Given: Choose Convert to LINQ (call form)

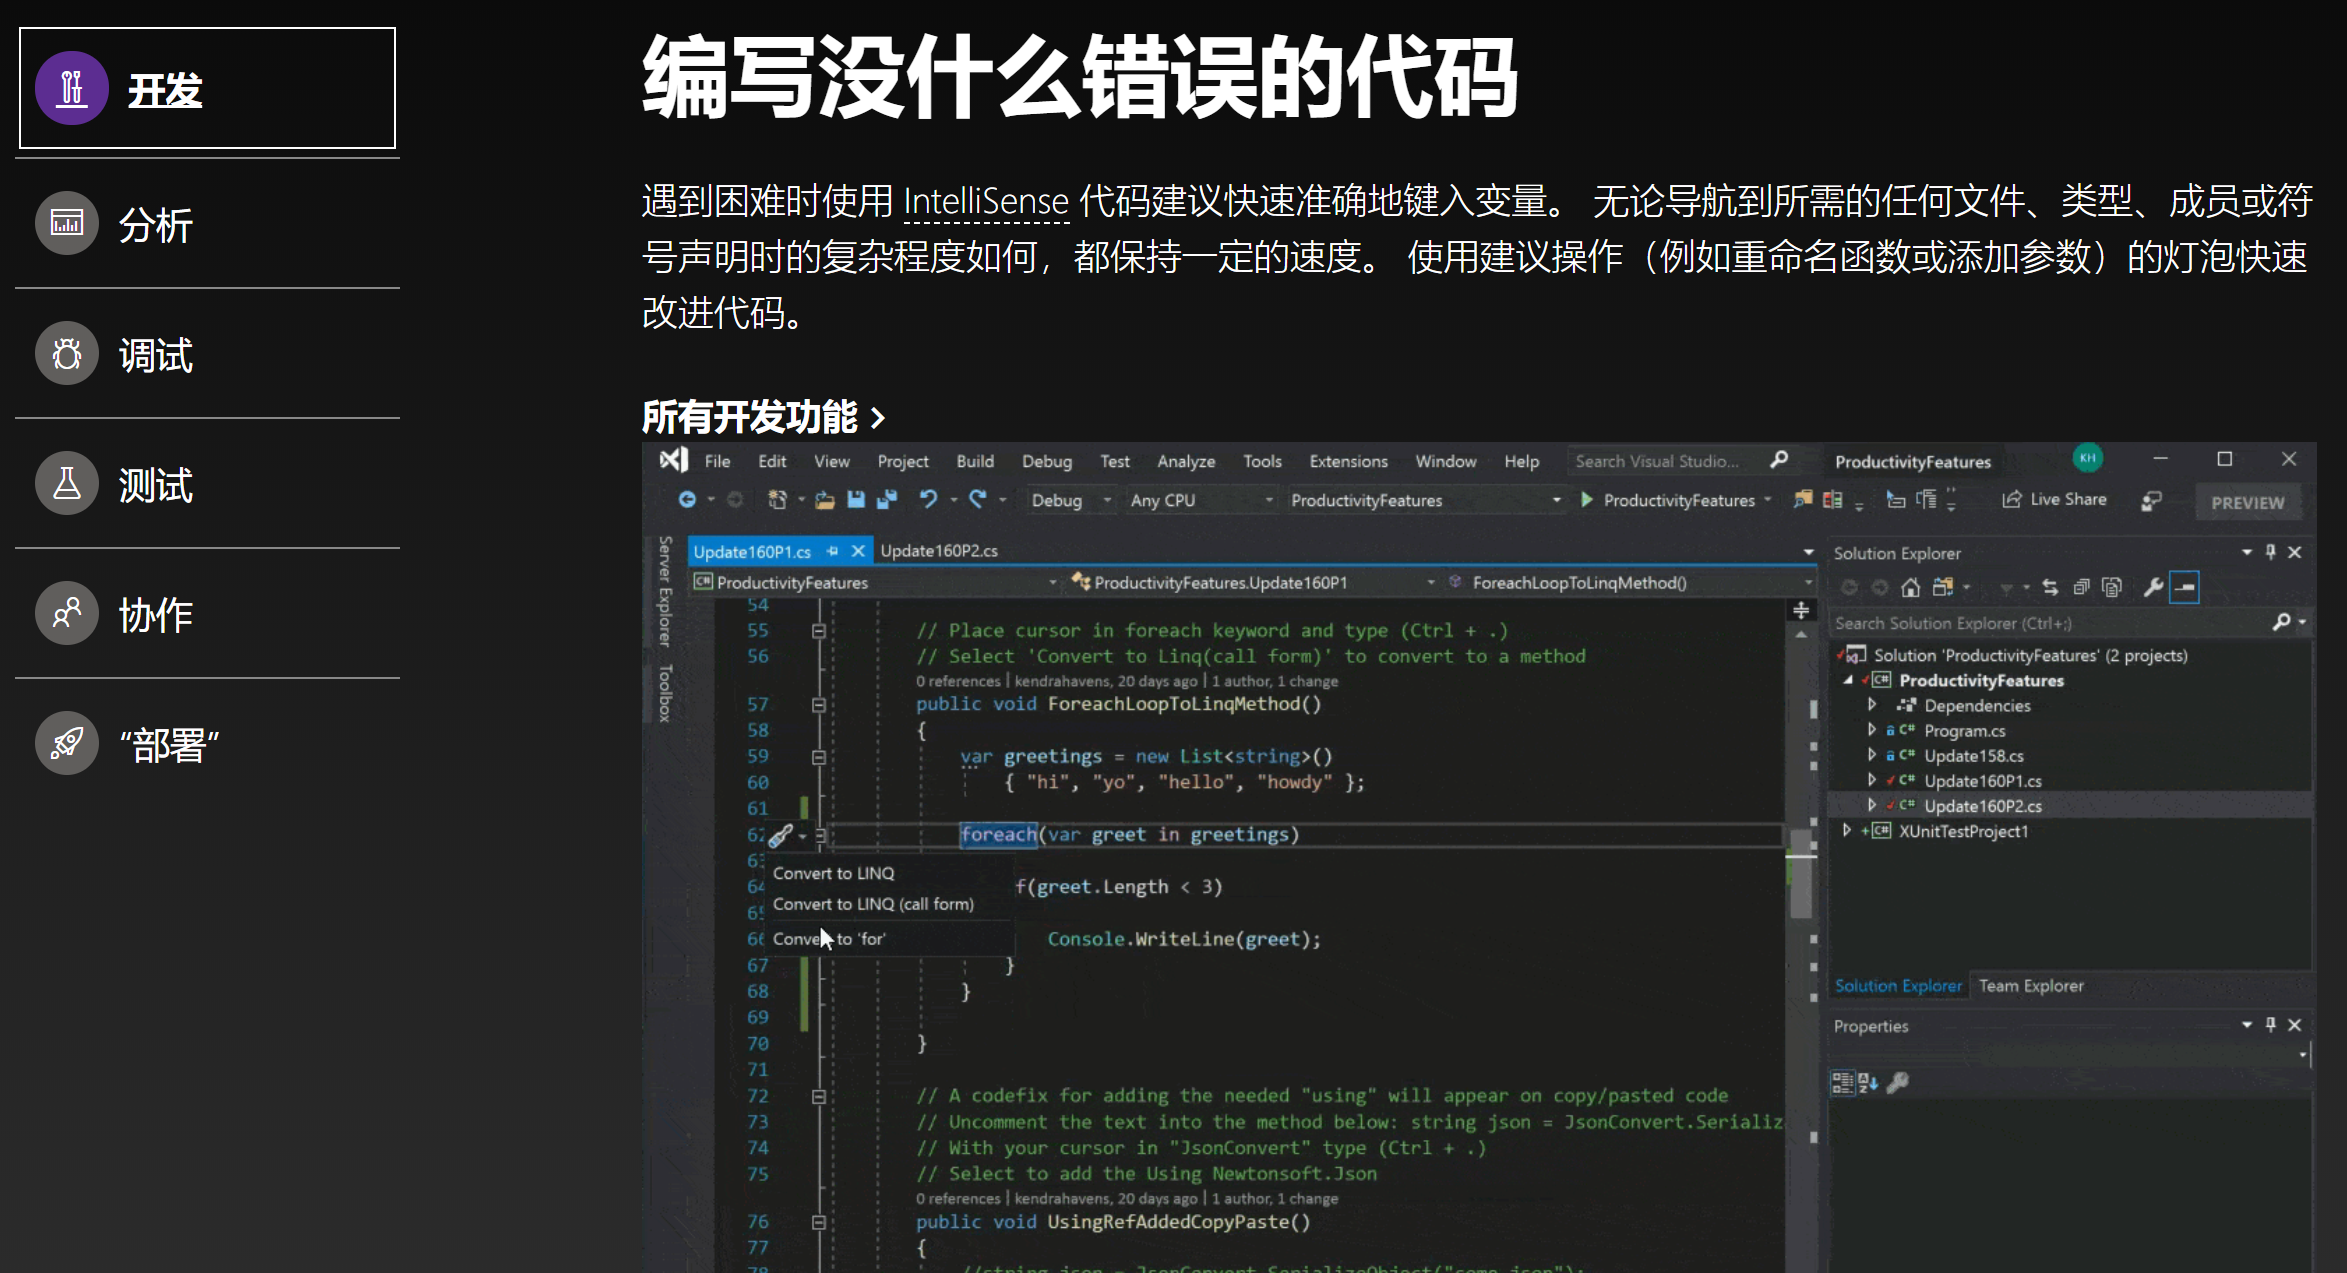Looking at the screenshot, I should [x=873, y=904].
